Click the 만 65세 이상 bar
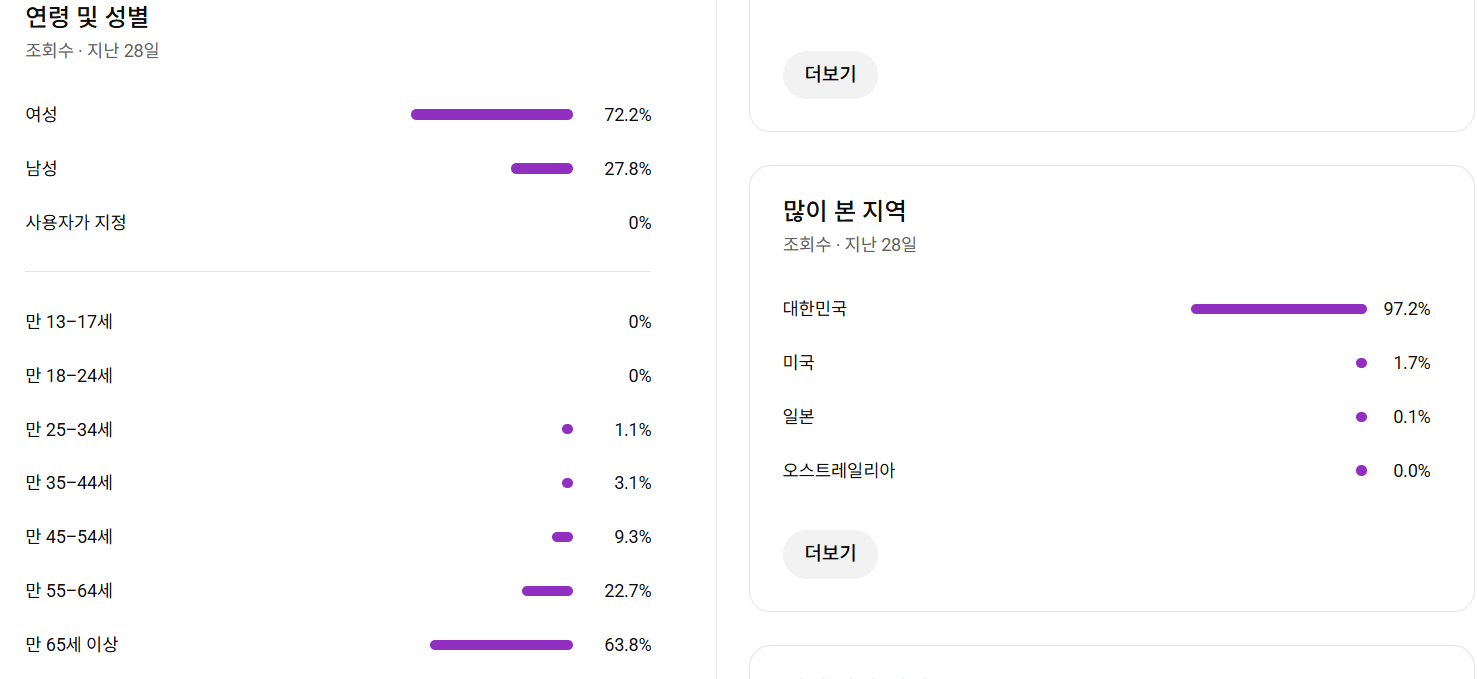Image resolution: width=1477 pixels, height=679 pixels. pos(501,645)
